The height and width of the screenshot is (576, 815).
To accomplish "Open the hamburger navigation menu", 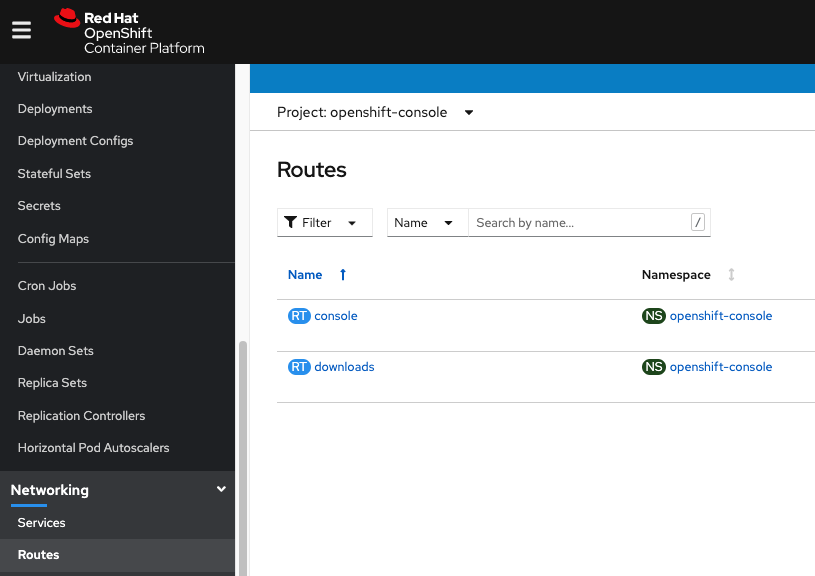I will pos(22,30).
